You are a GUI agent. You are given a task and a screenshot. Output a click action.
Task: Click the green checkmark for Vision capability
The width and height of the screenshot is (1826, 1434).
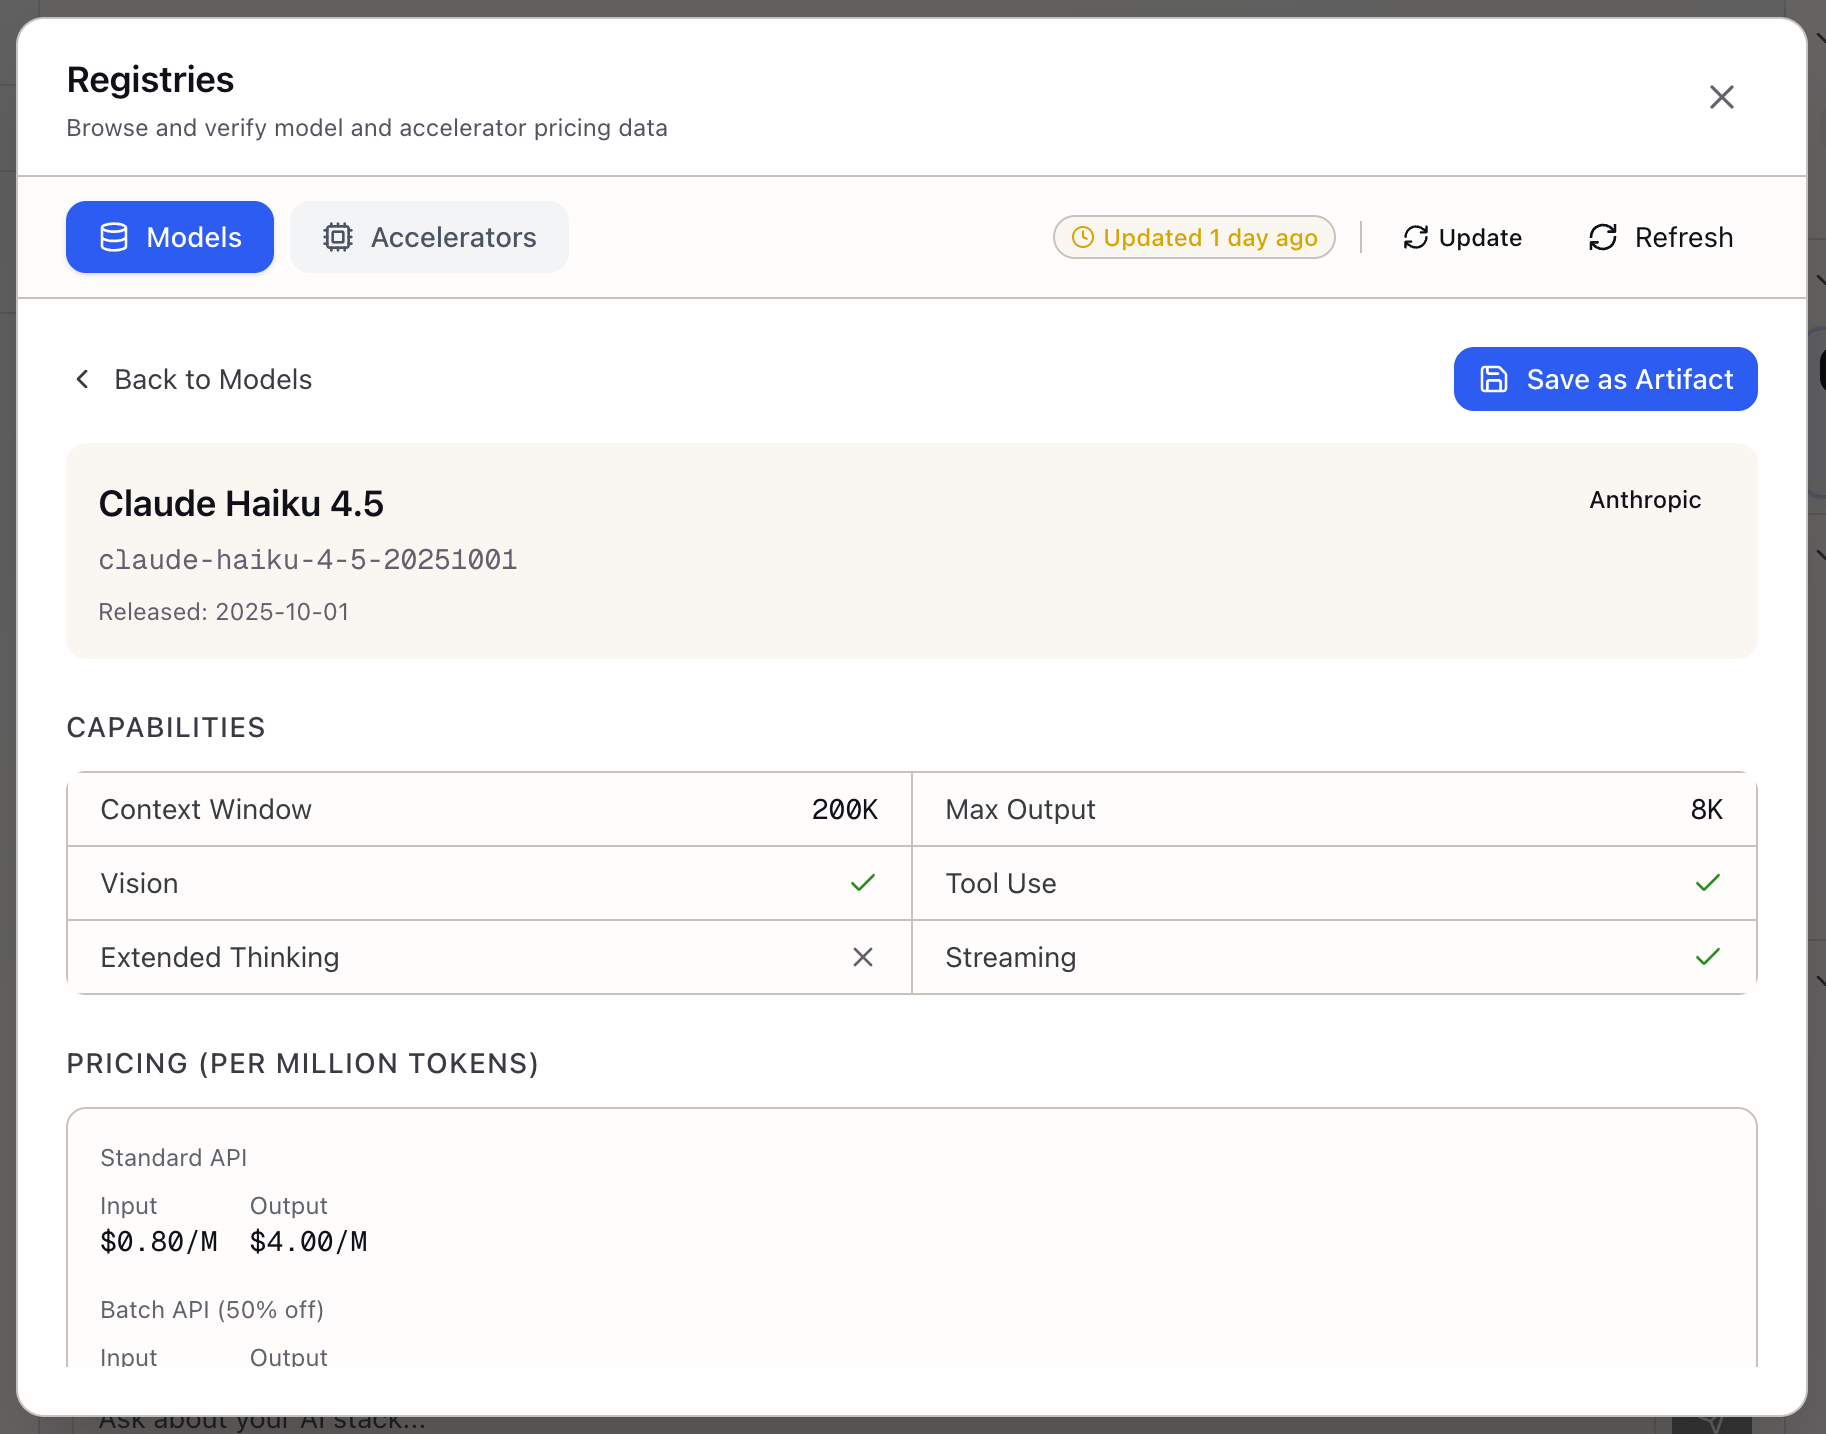(862, 882)
